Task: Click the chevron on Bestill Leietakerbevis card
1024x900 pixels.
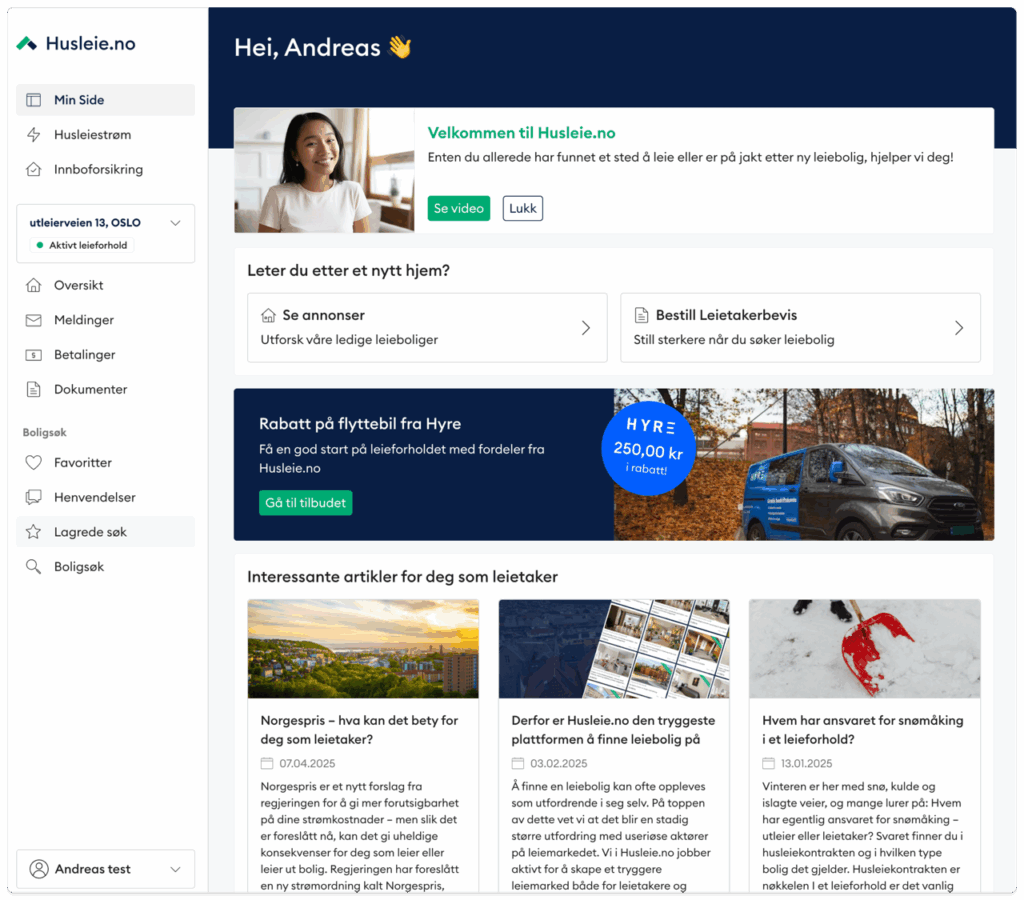Action: 958,328
